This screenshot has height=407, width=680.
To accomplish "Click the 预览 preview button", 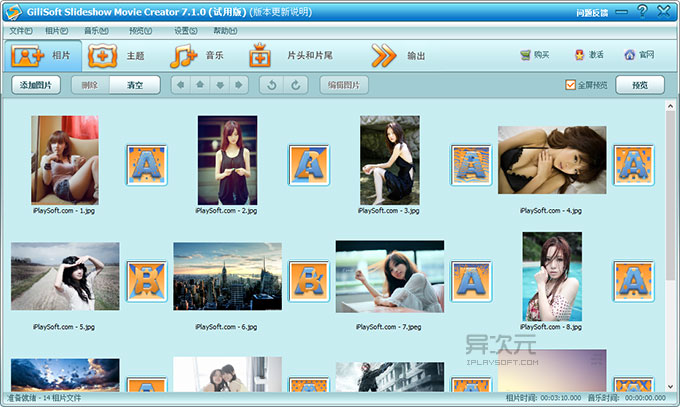I will click(640, 85).
